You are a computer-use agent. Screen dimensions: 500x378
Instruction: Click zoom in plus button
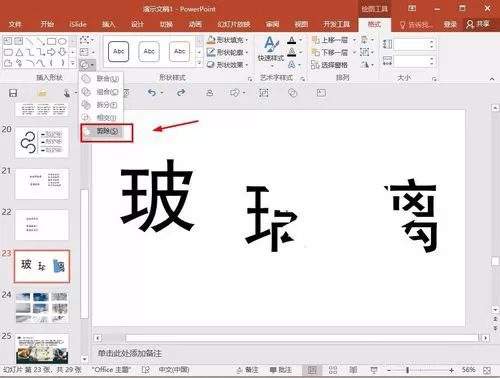[x=451, y=370]
